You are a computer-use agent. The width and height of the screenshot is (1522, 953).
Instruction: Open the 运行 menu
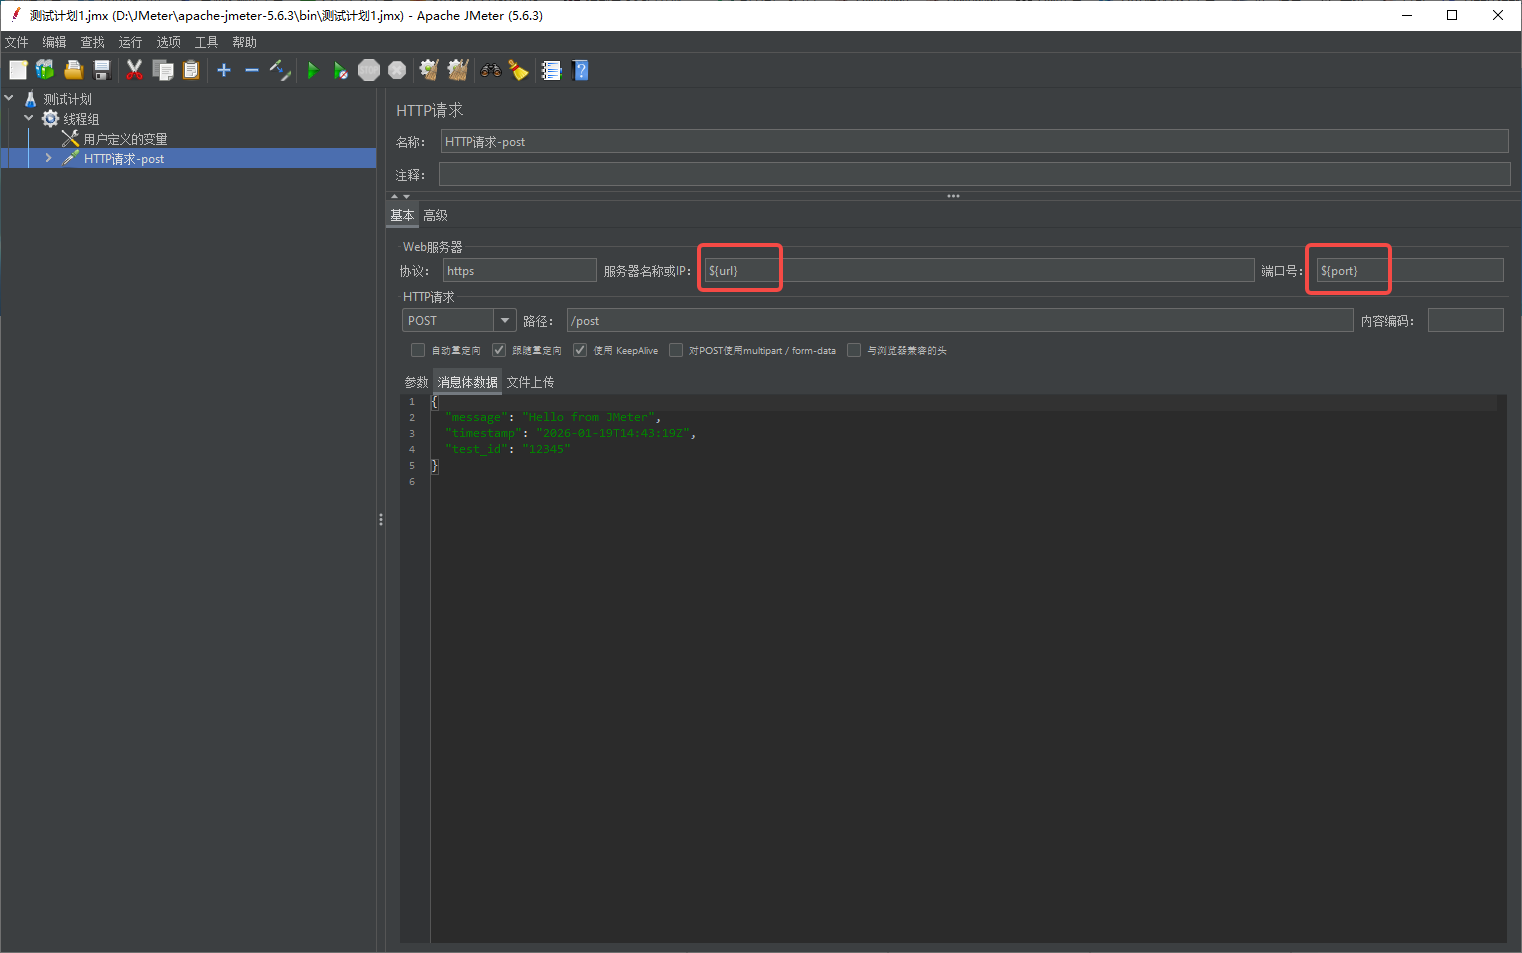click(x=130, y=42)
